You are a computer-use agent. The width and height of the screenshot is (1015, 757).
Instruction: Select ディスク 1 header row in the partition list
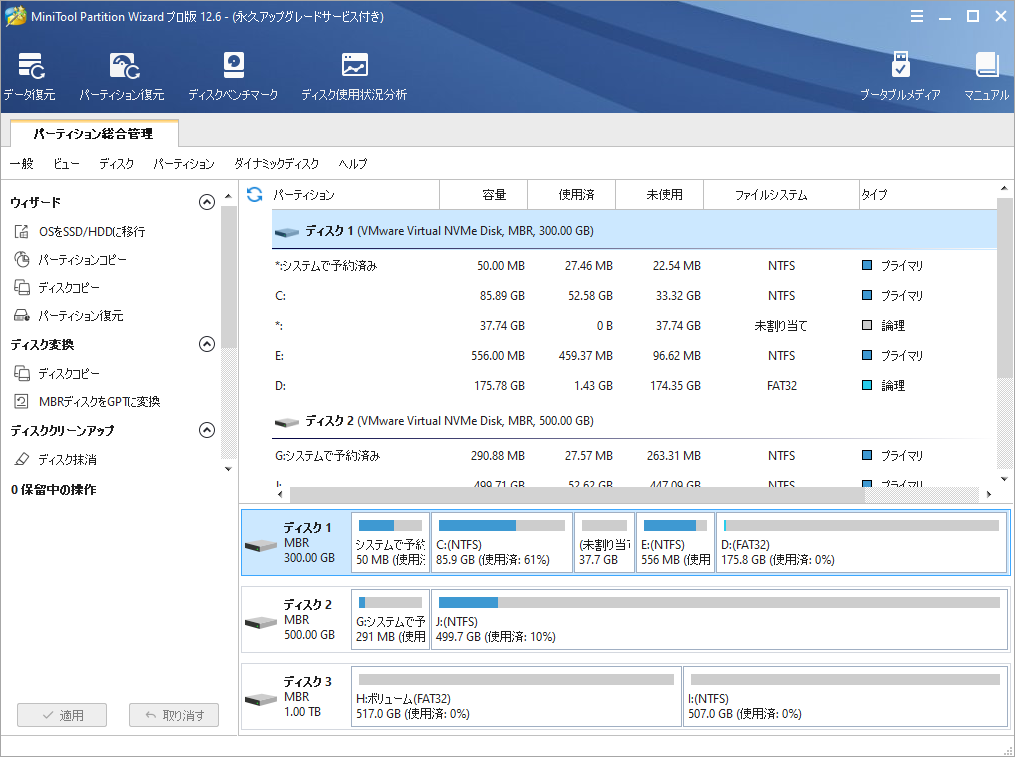(634, 231)
